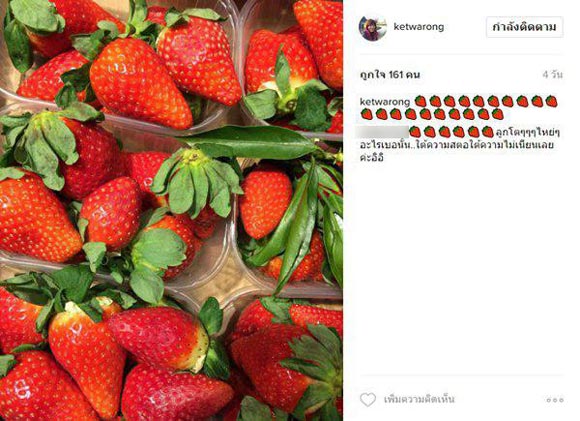Toggle the กำลังติดตาม following button

click(x=524, y=27)
